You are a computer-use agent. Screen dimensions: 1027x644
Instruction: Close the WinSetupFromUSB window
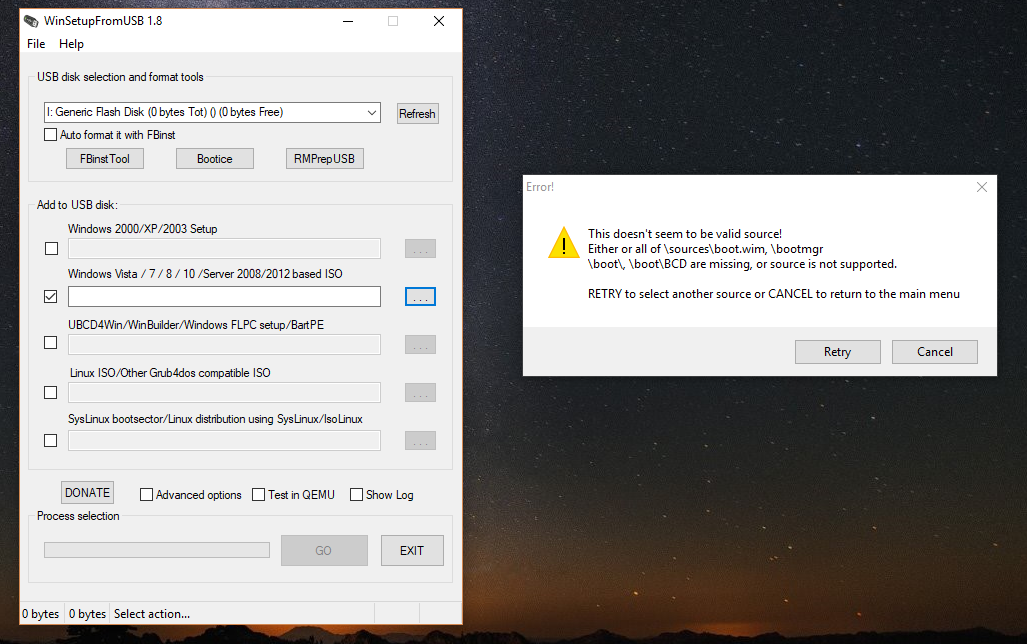coord(439,21)
